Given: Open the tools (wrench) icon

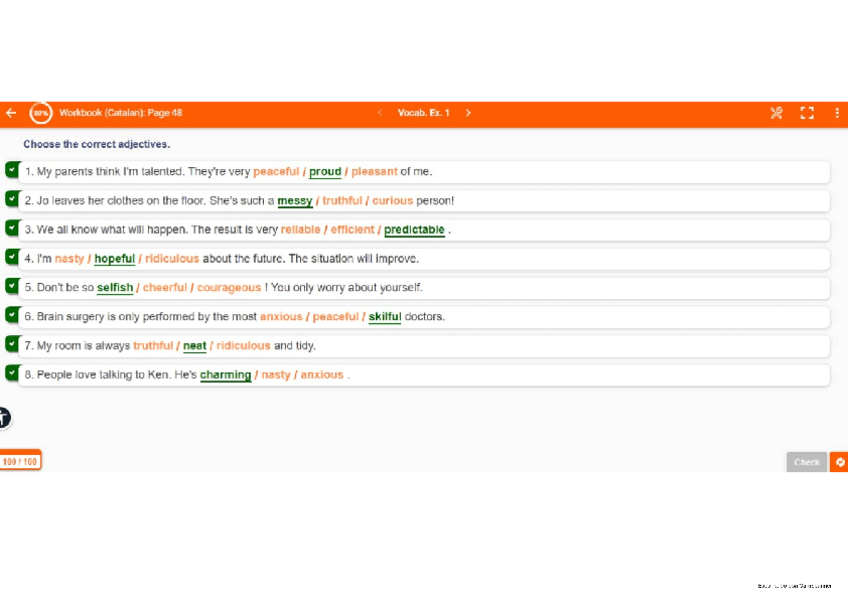Looking at the screenshot, I should coord(776,113).
